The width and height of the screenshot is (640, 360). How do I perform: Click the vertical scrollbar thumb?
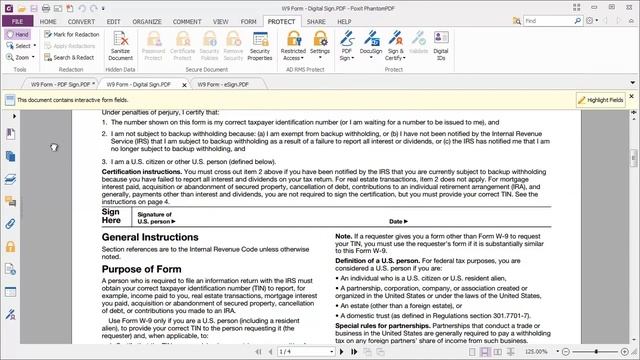point(633,158)
